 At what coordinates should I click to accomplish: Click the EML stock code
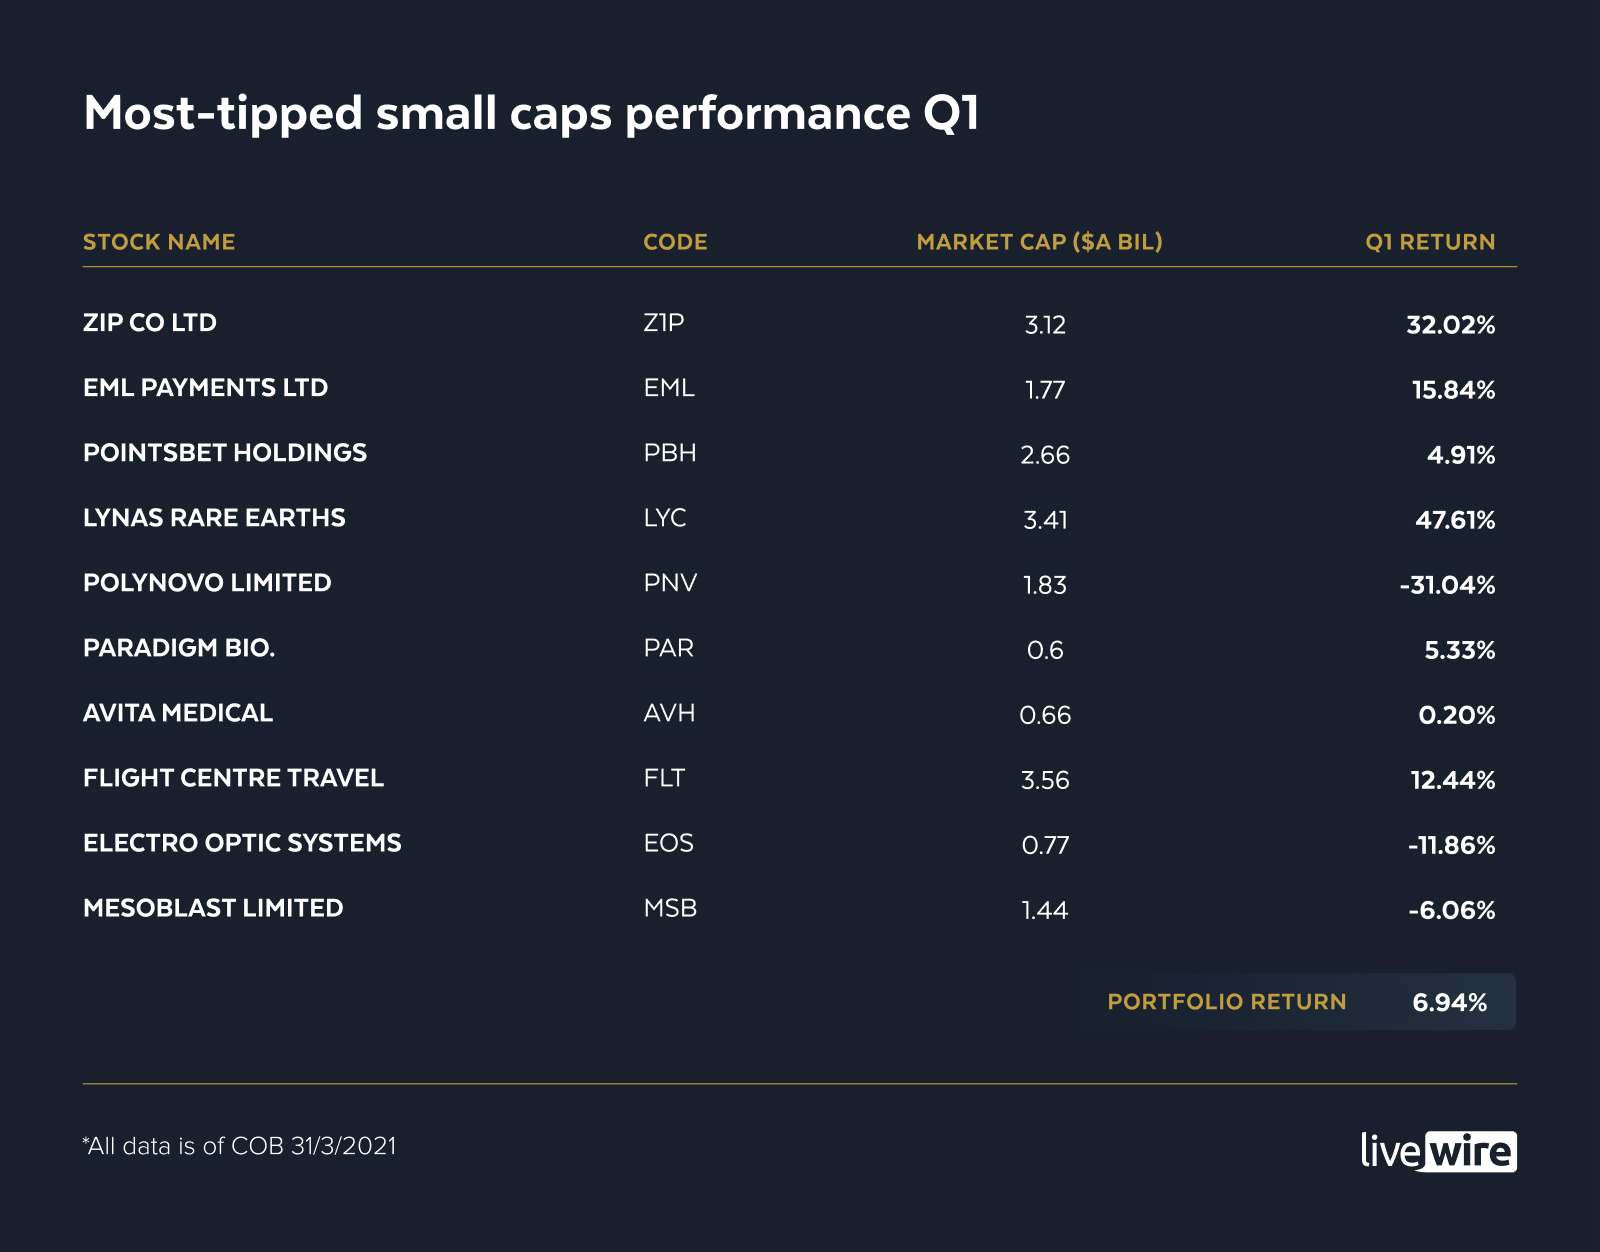pyautogui.click(x=669, y=388)
